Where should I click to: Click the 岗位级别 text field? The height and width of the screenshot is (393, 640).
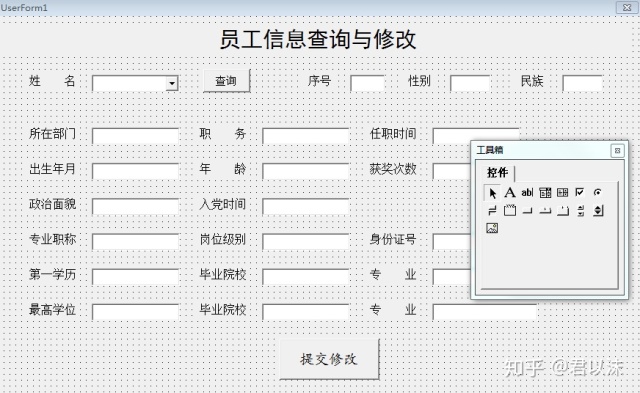click(x=305, y=242)
